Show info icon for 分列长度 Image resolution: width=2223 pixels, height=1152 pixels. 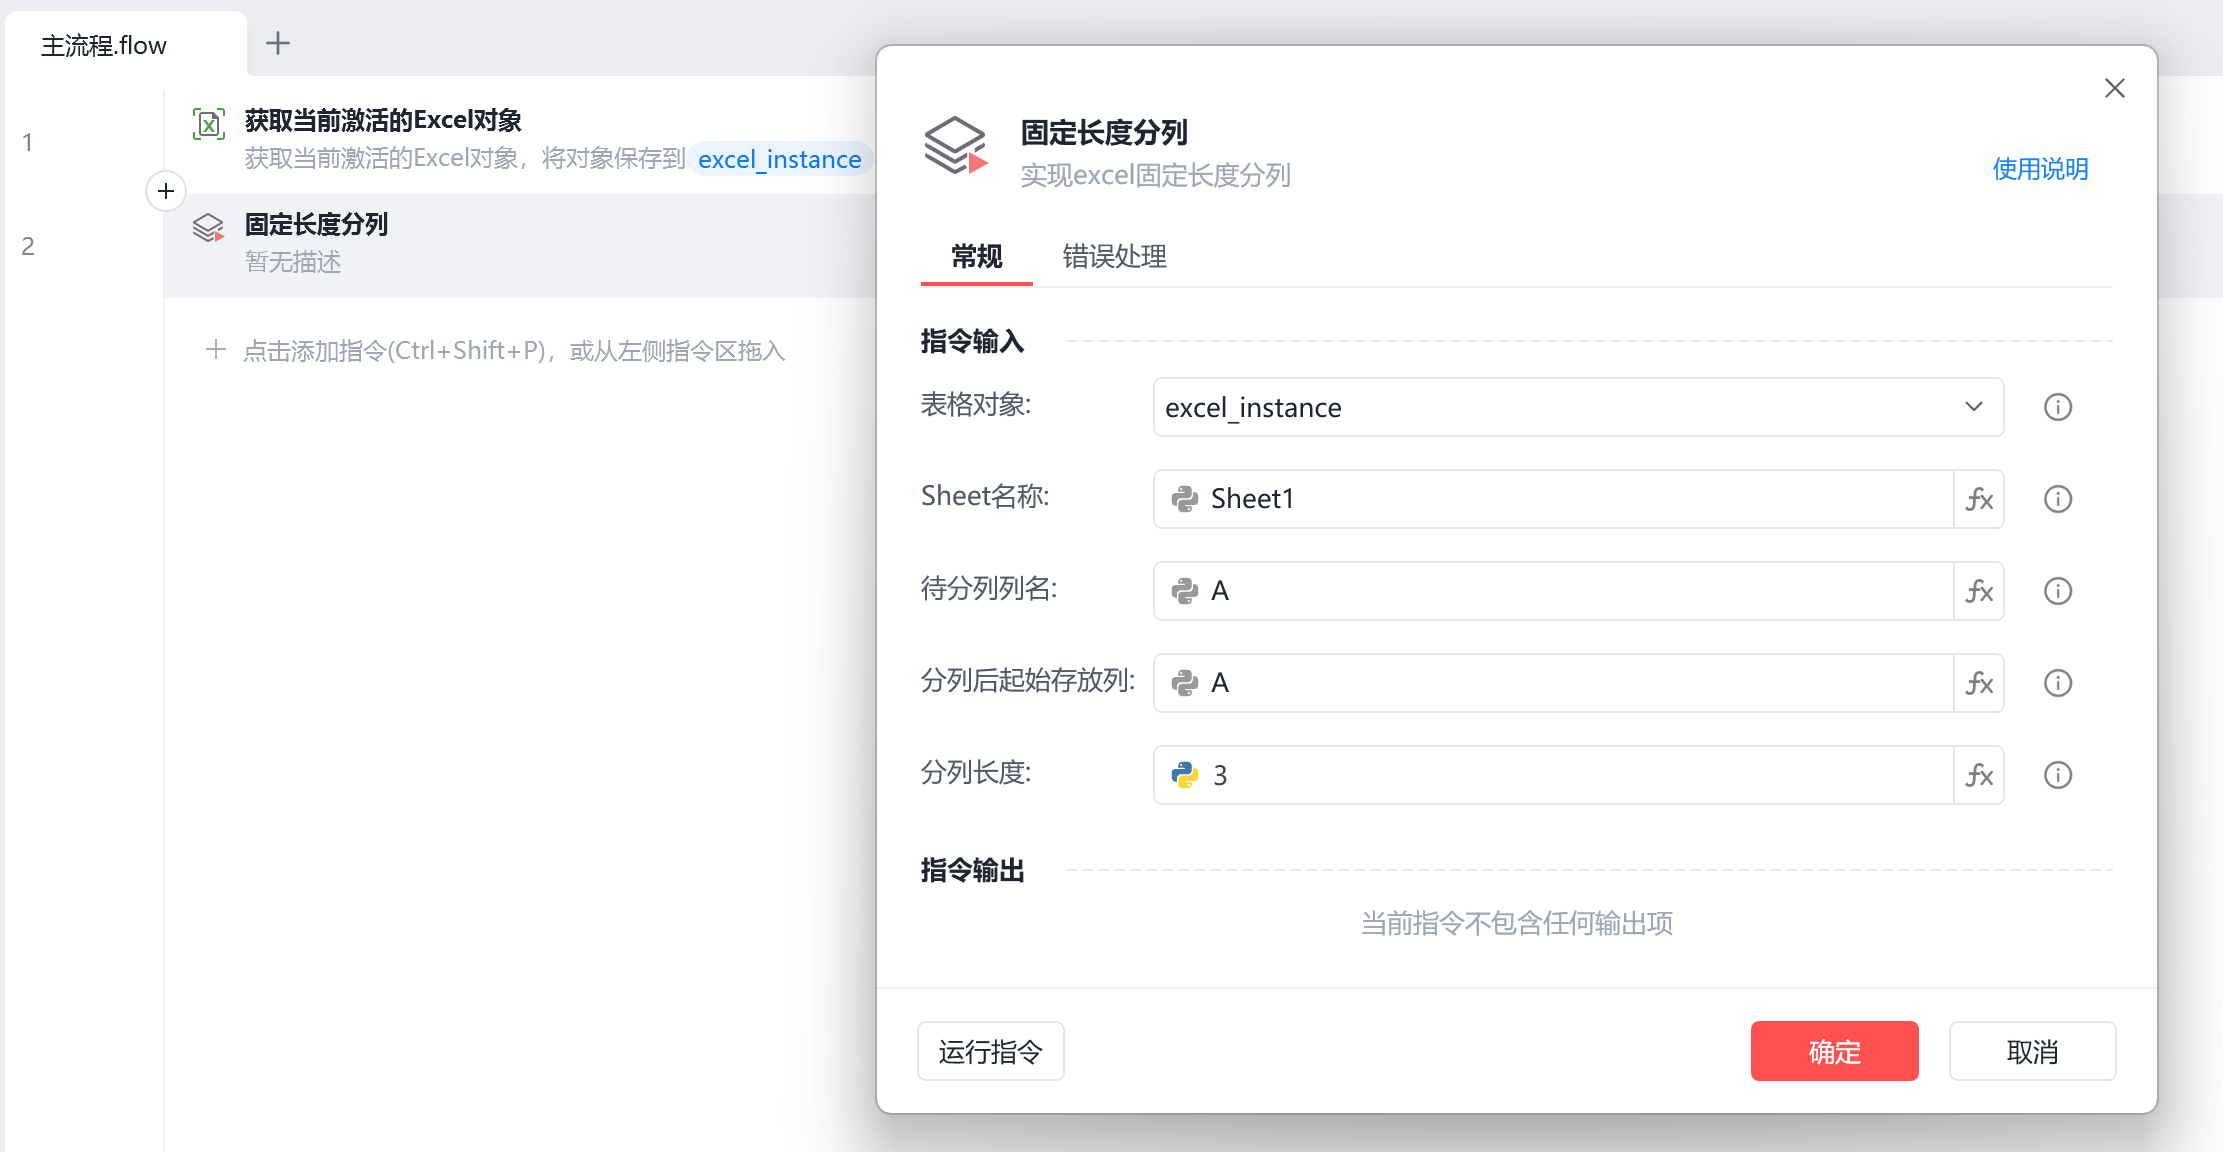[x=2057, y=775]
